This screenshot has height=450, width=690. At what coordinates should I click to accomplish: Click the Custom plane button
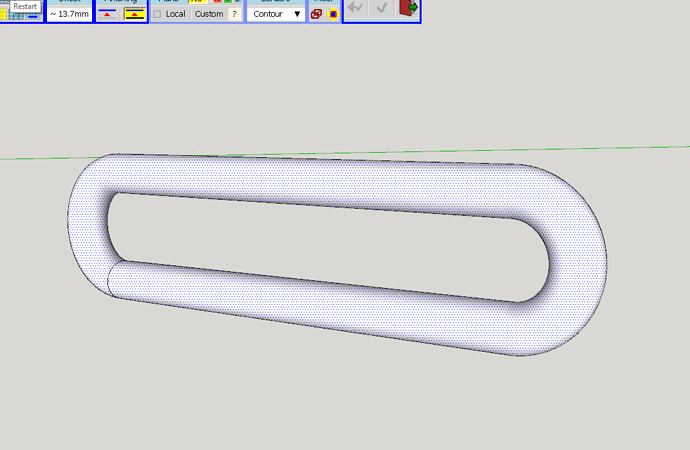pyautogui.click(x=209, y=14)
